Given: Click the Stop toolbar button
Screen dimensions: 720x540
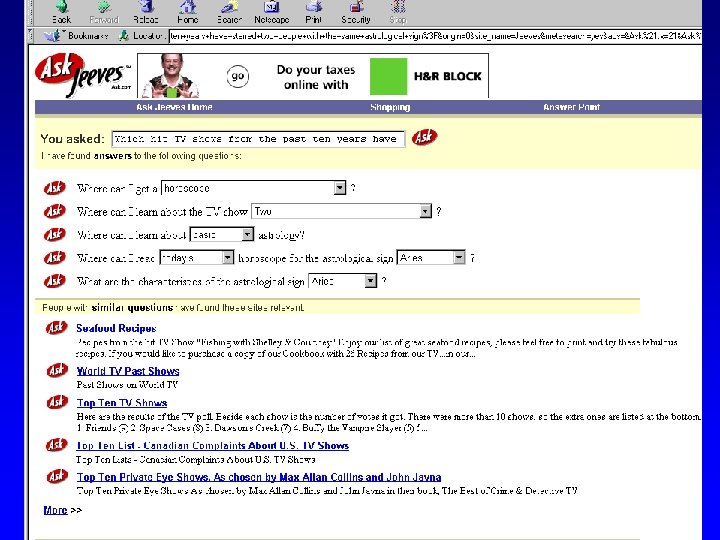Looking at the screenshot, I should pyautogui.click(x=398, y=12).
